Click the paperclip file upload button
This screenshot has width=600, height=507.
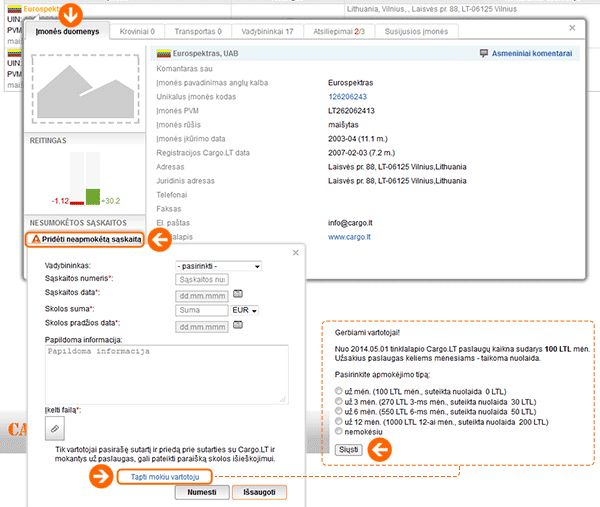[x=55, y=429]
